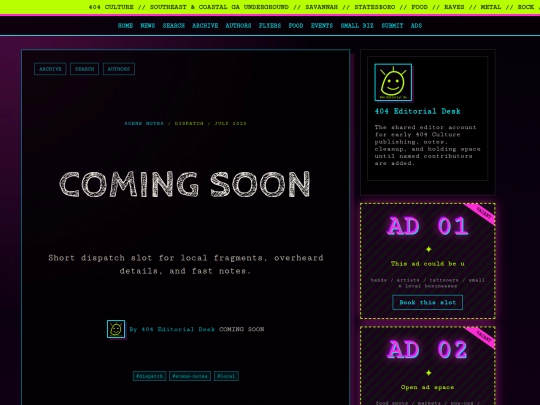Click "Open ad space" text
This screenshot has width=540, height=405.
point(427,387)
